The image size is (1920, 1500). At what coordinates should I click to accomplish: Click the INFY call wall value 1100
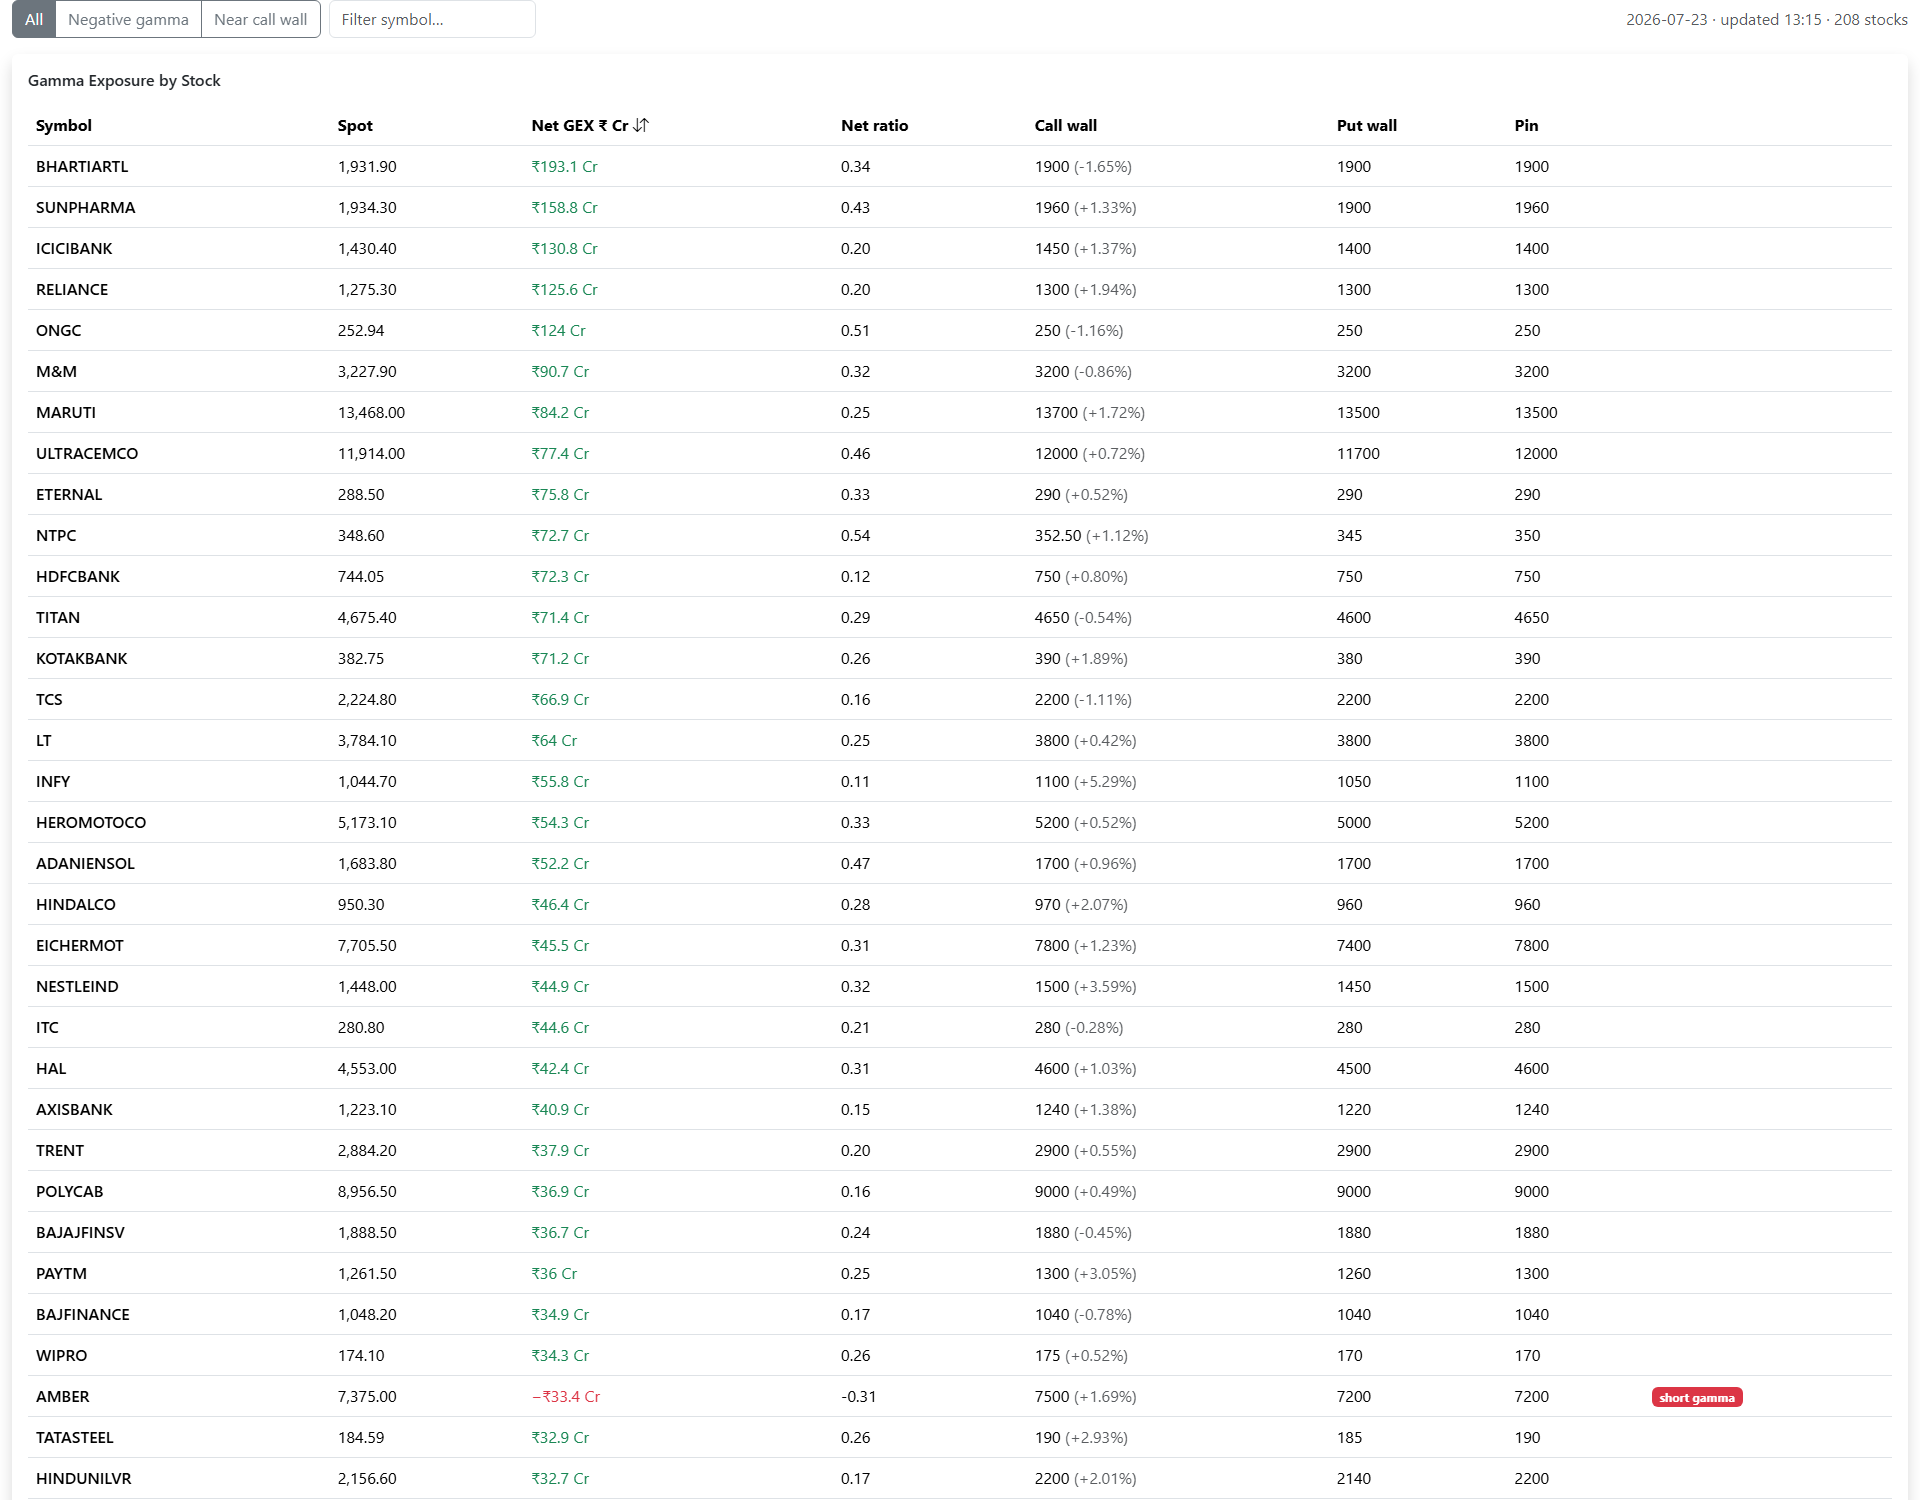(x=1052, y=781)
